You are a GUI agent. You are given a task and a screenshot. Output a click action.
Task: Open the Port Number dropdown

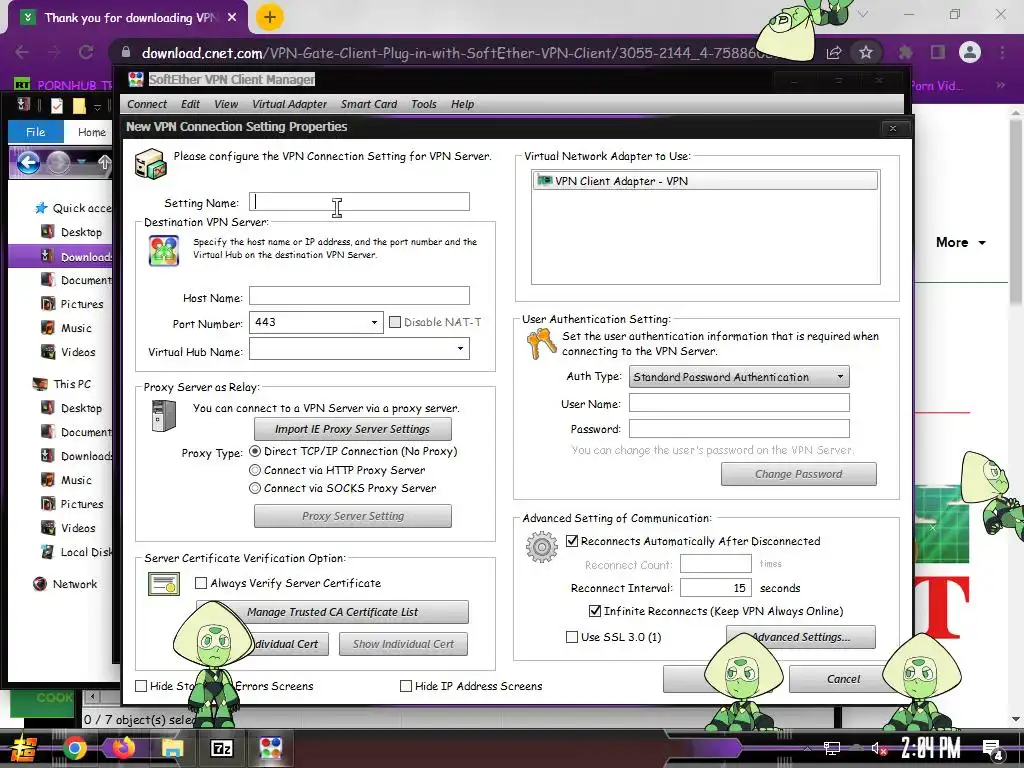tap(374, 322)
